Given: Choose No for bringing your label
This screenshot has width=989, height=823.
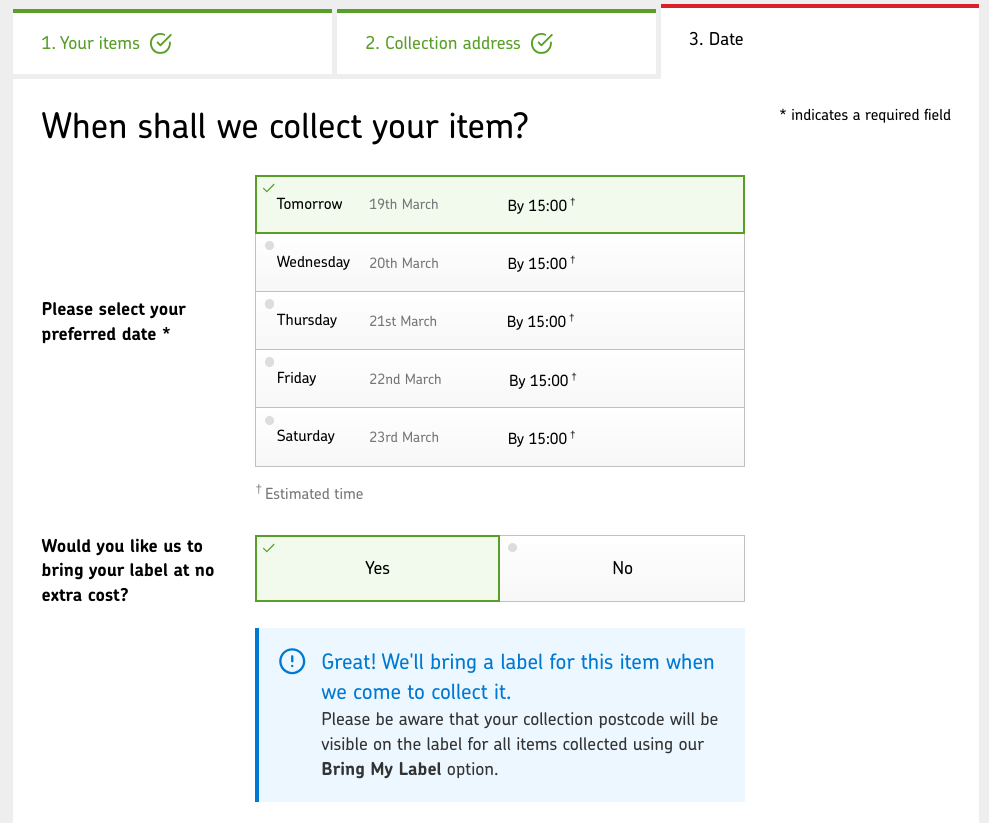Looking at the screenshot, I should click(622, 568).
